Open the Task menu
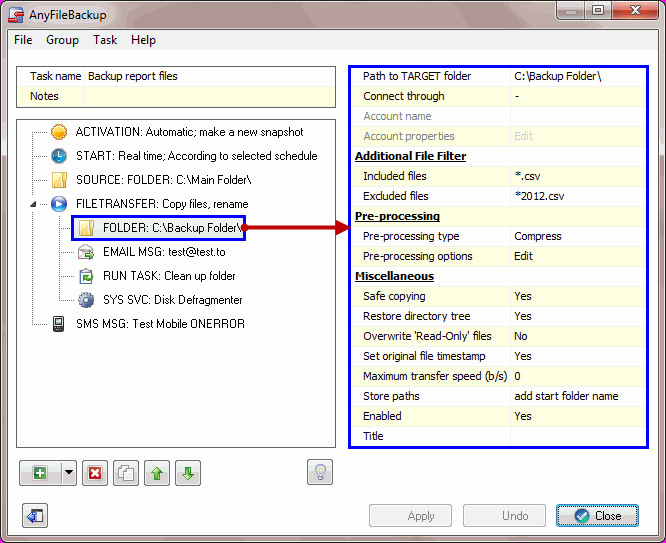666x543 pixels. (x=105, y=40)
